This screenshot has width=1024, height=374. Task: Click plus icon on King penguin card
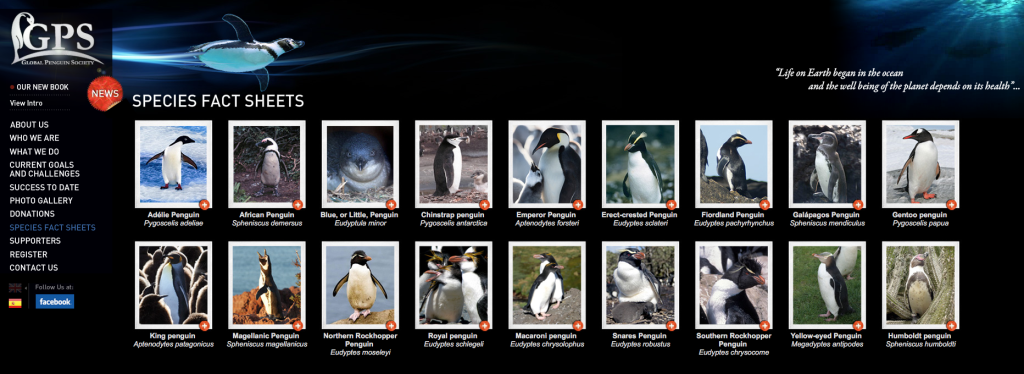pyautogui.click(x=204, y=325)
